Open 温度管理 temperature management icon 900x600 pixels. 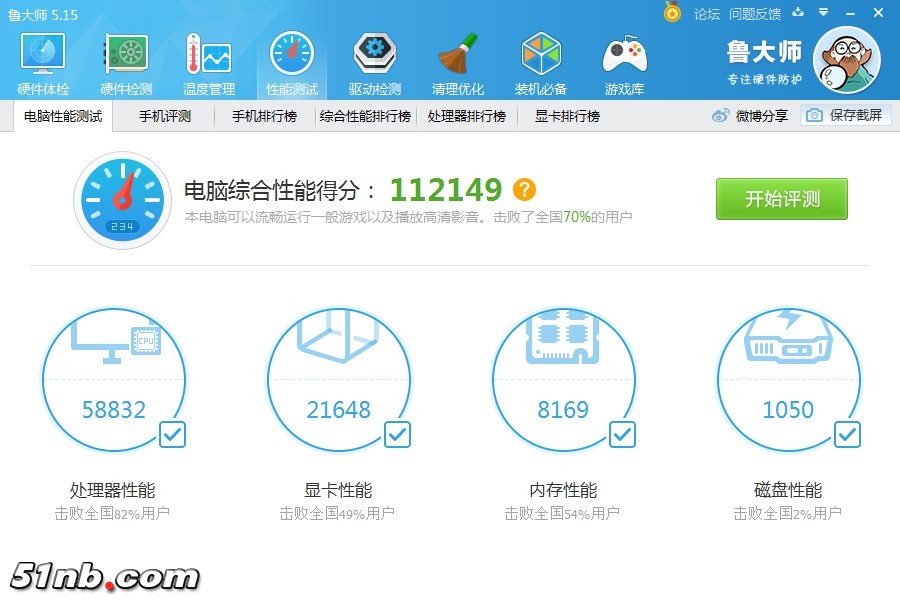pyautogui.click(x=209, y=63)
